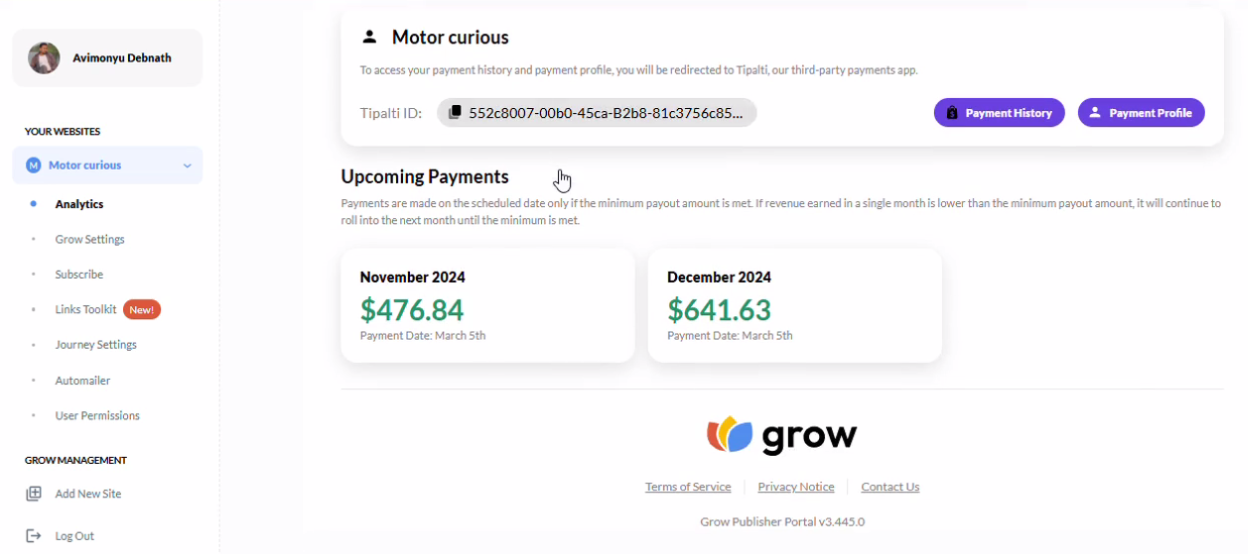Viewport: 1248px width, 554px height.
Task: Click the Log Out arrow icon
Action: click(x=34, y=536)
